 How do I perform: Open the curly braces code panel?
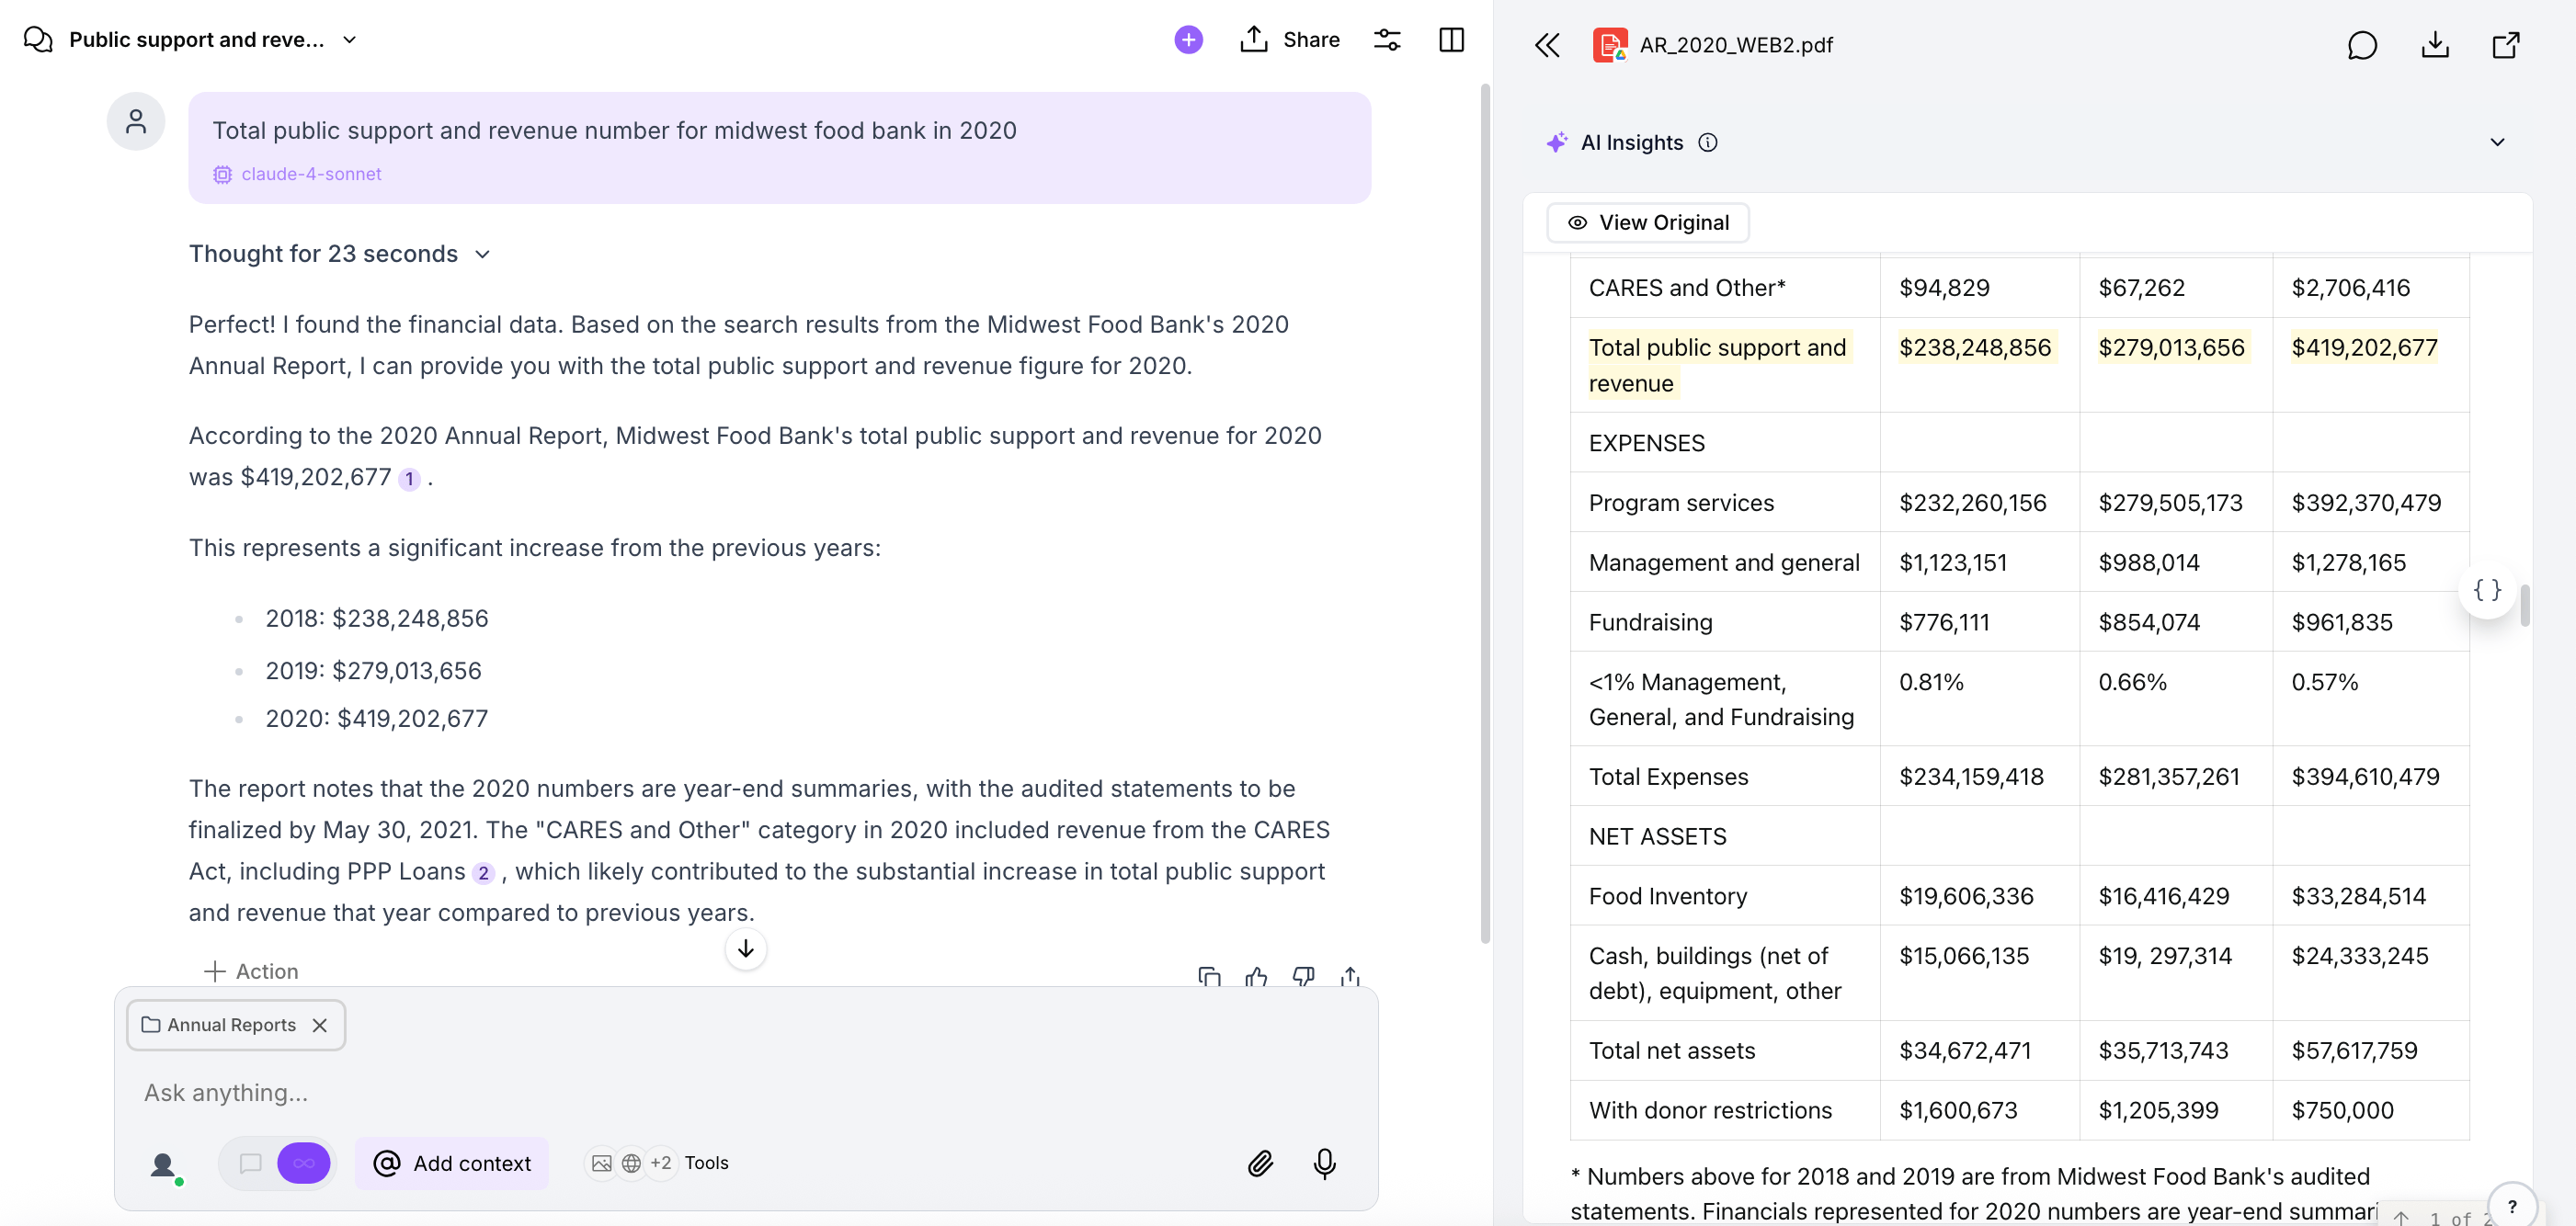click(2488, 589)
